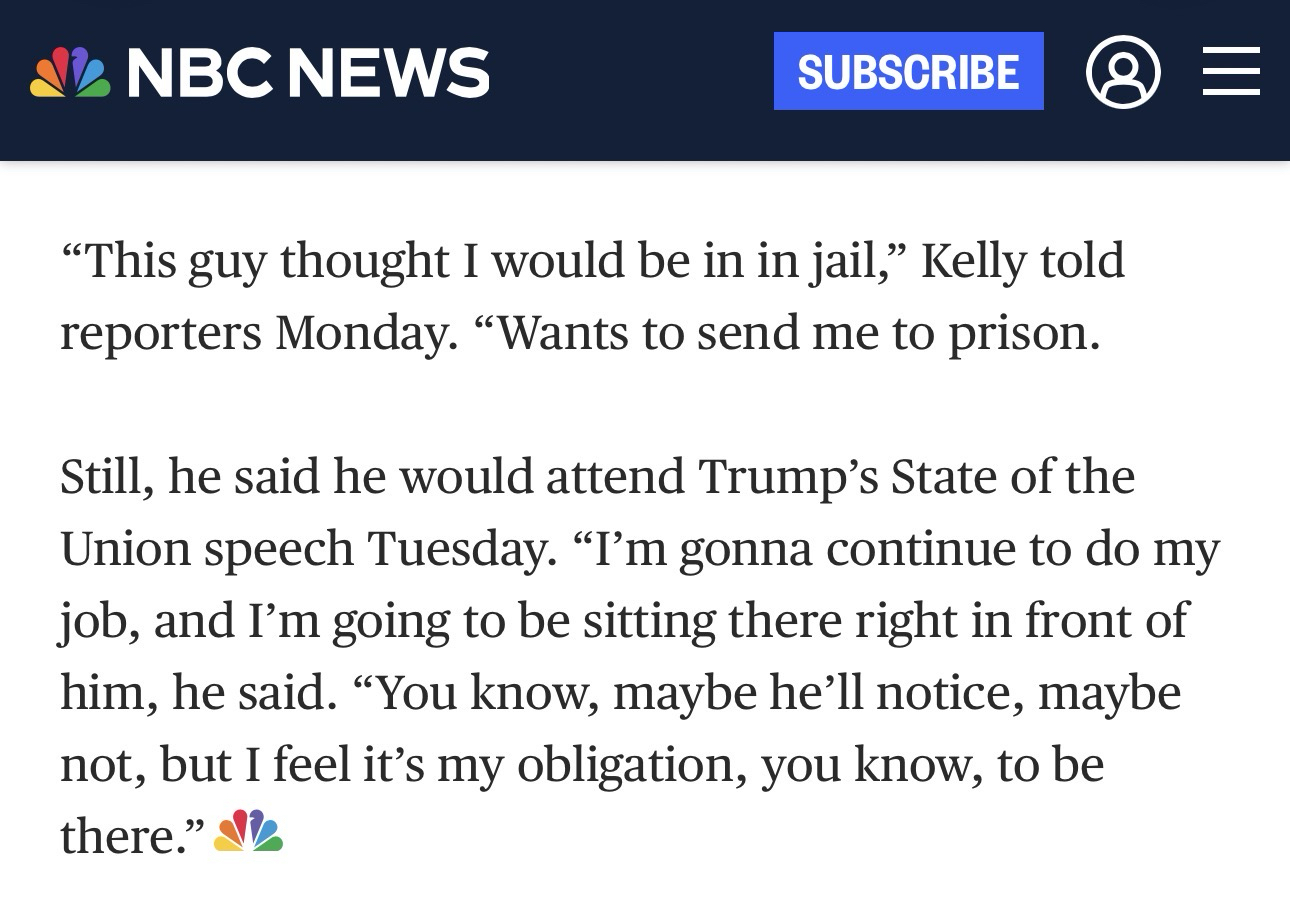Image resolution: width=1290 pixels, height=920 pixels.
Task: Click the word "Kelly" in the article
Action: pyautogui.click(x=973, y=260)
